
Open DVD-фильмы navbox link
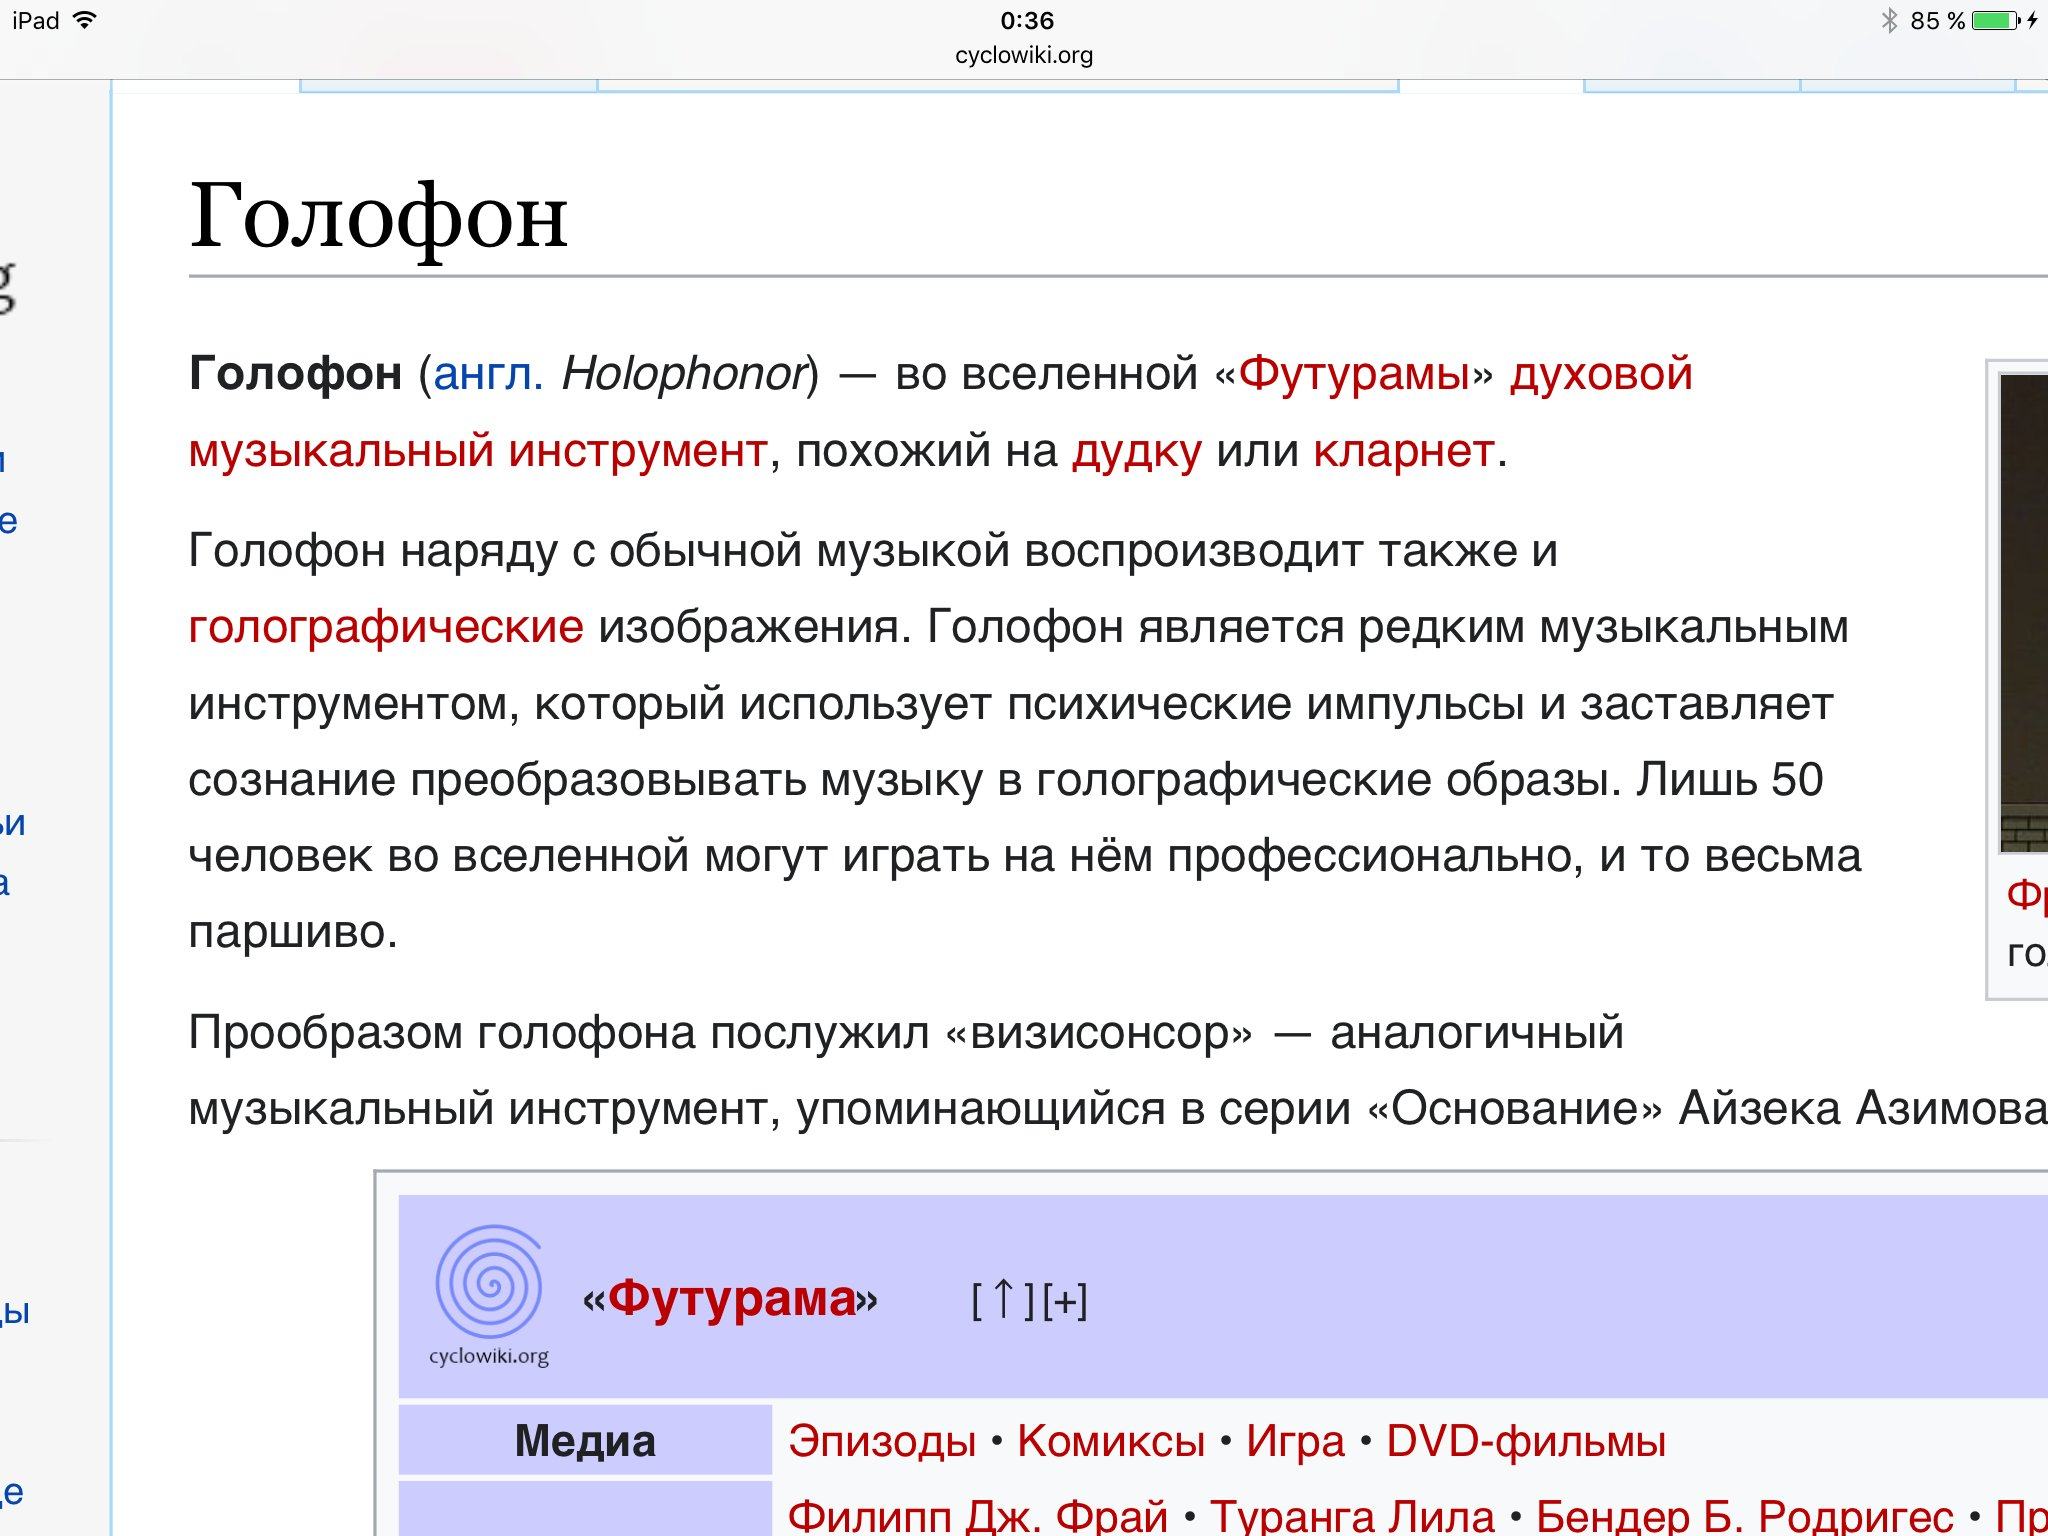pyautogui.click(x=1525, y=1441)
